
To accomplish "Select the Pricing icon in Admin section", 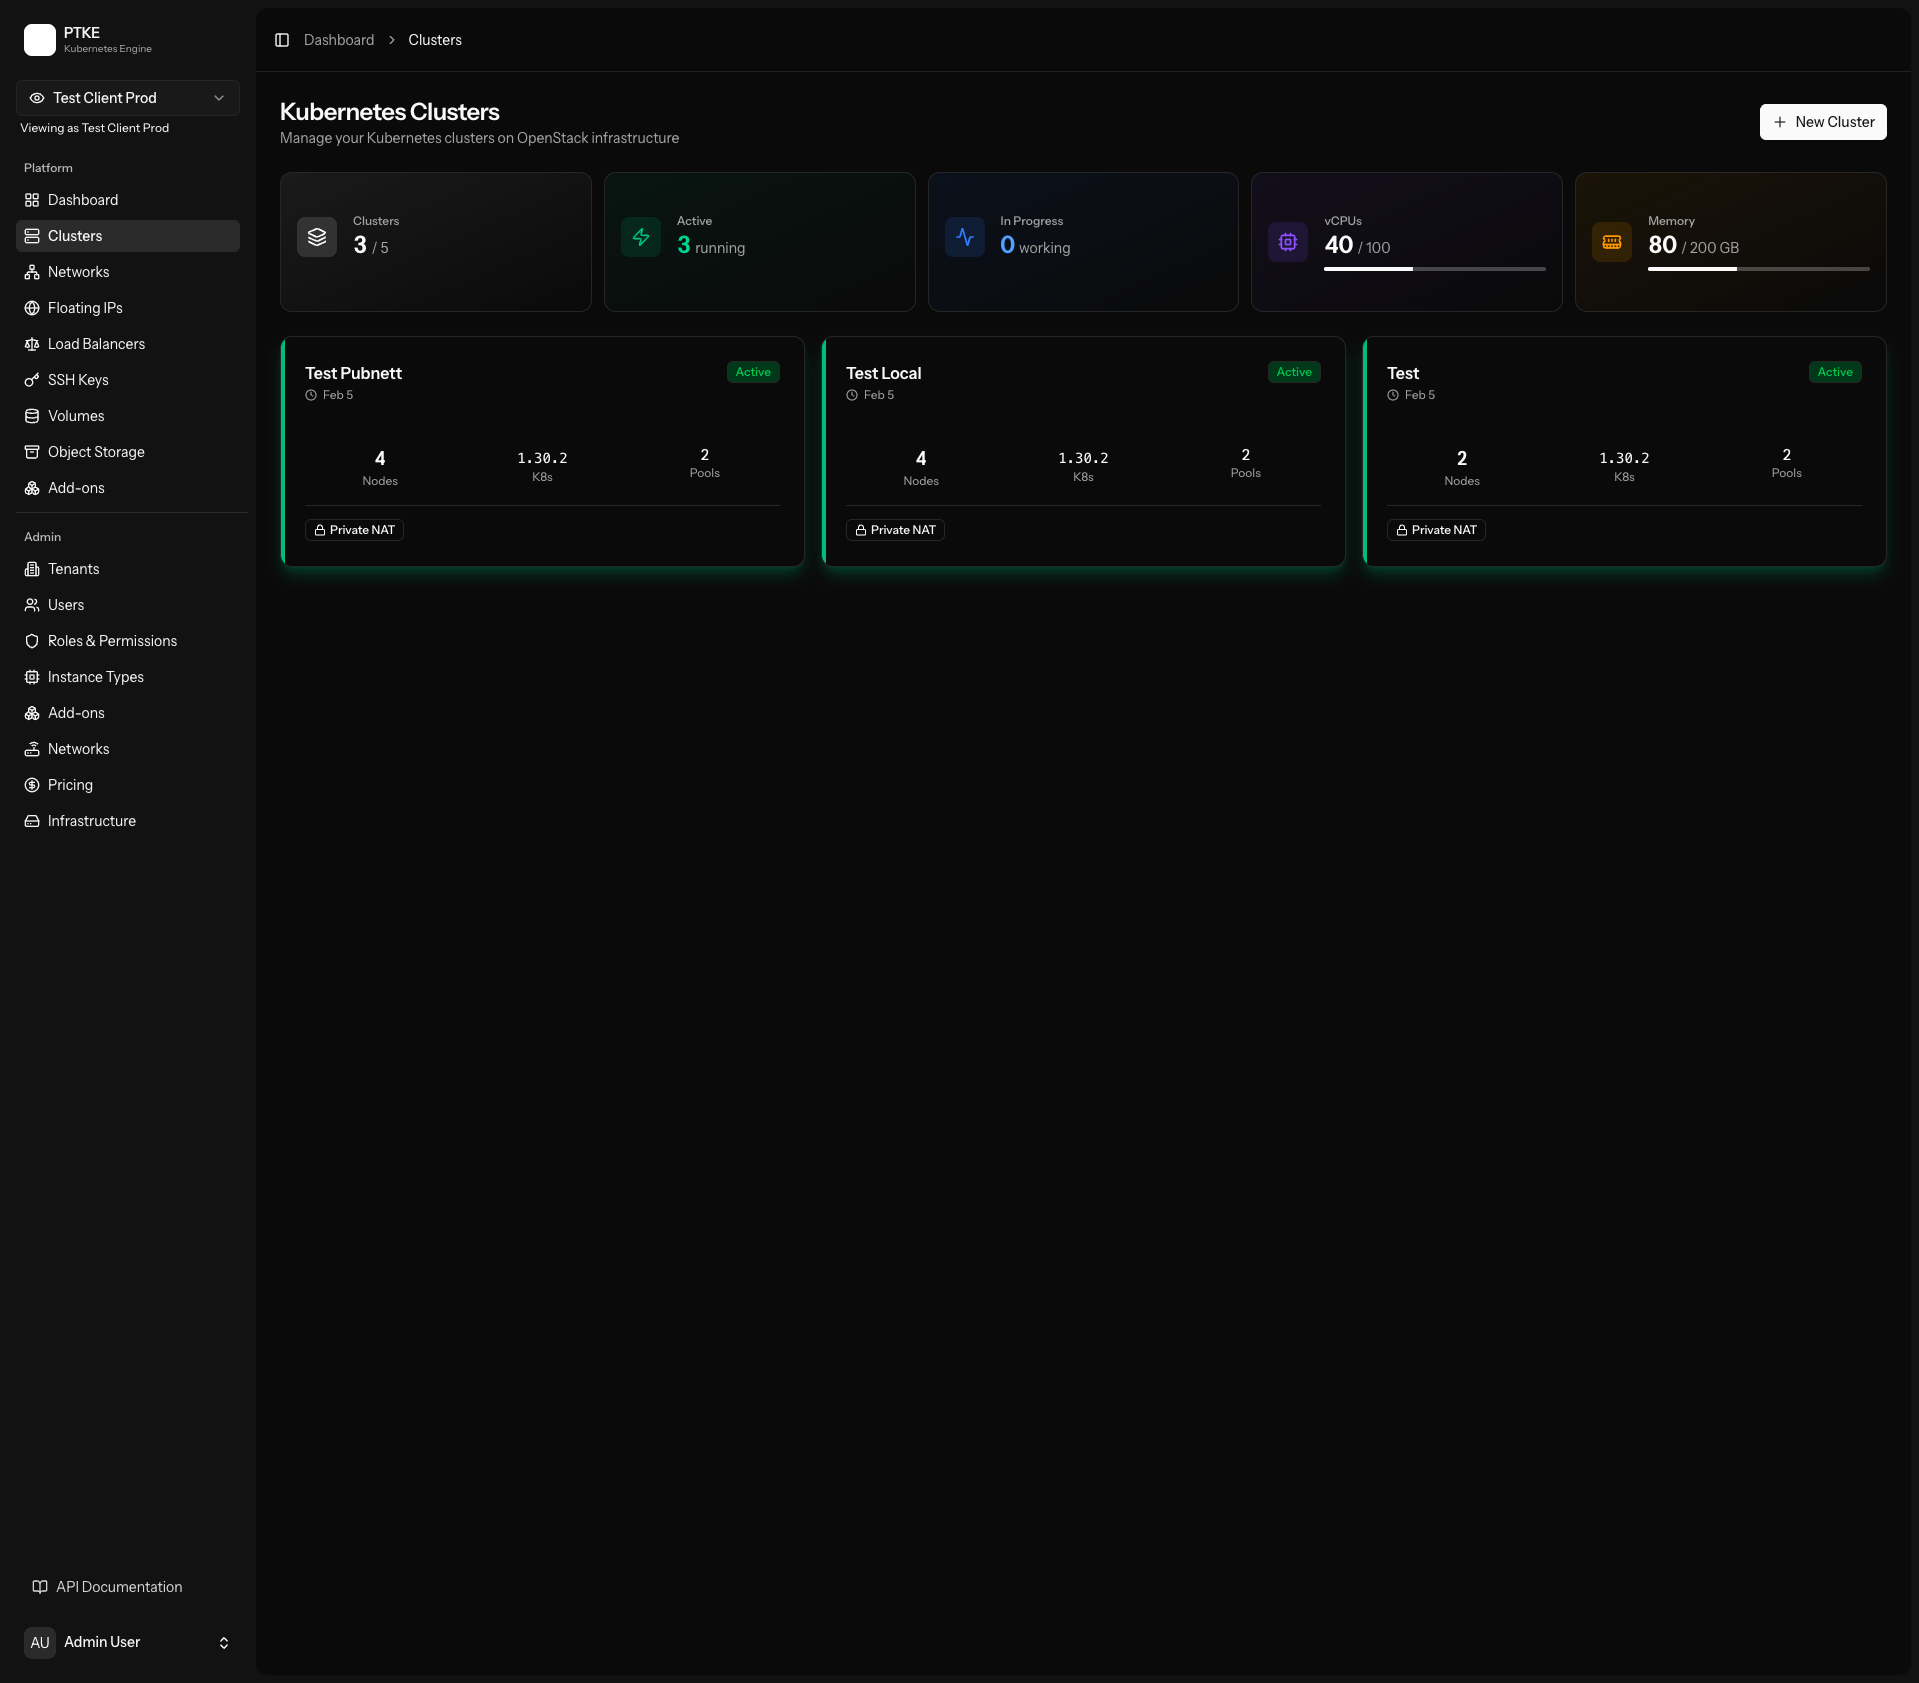I will tap(33, 785).
